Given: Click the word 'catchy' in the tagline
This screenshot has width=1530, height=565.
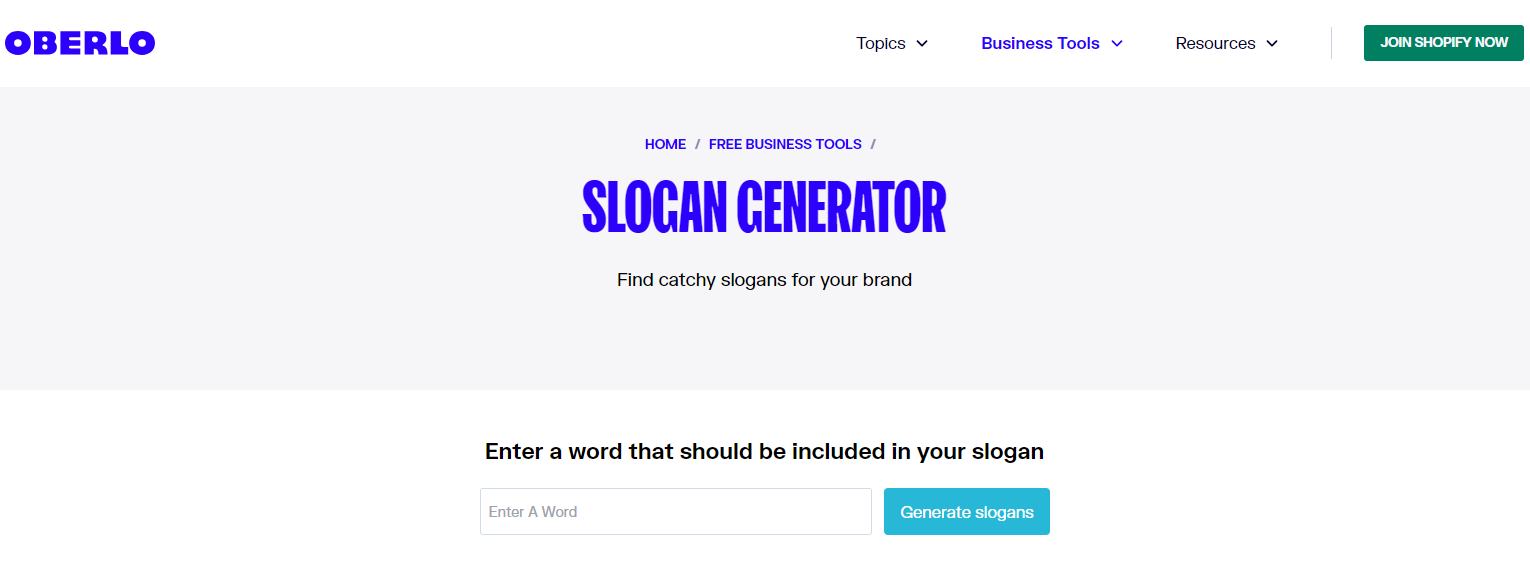Looking at the screenshot, I should click(687, 280).
